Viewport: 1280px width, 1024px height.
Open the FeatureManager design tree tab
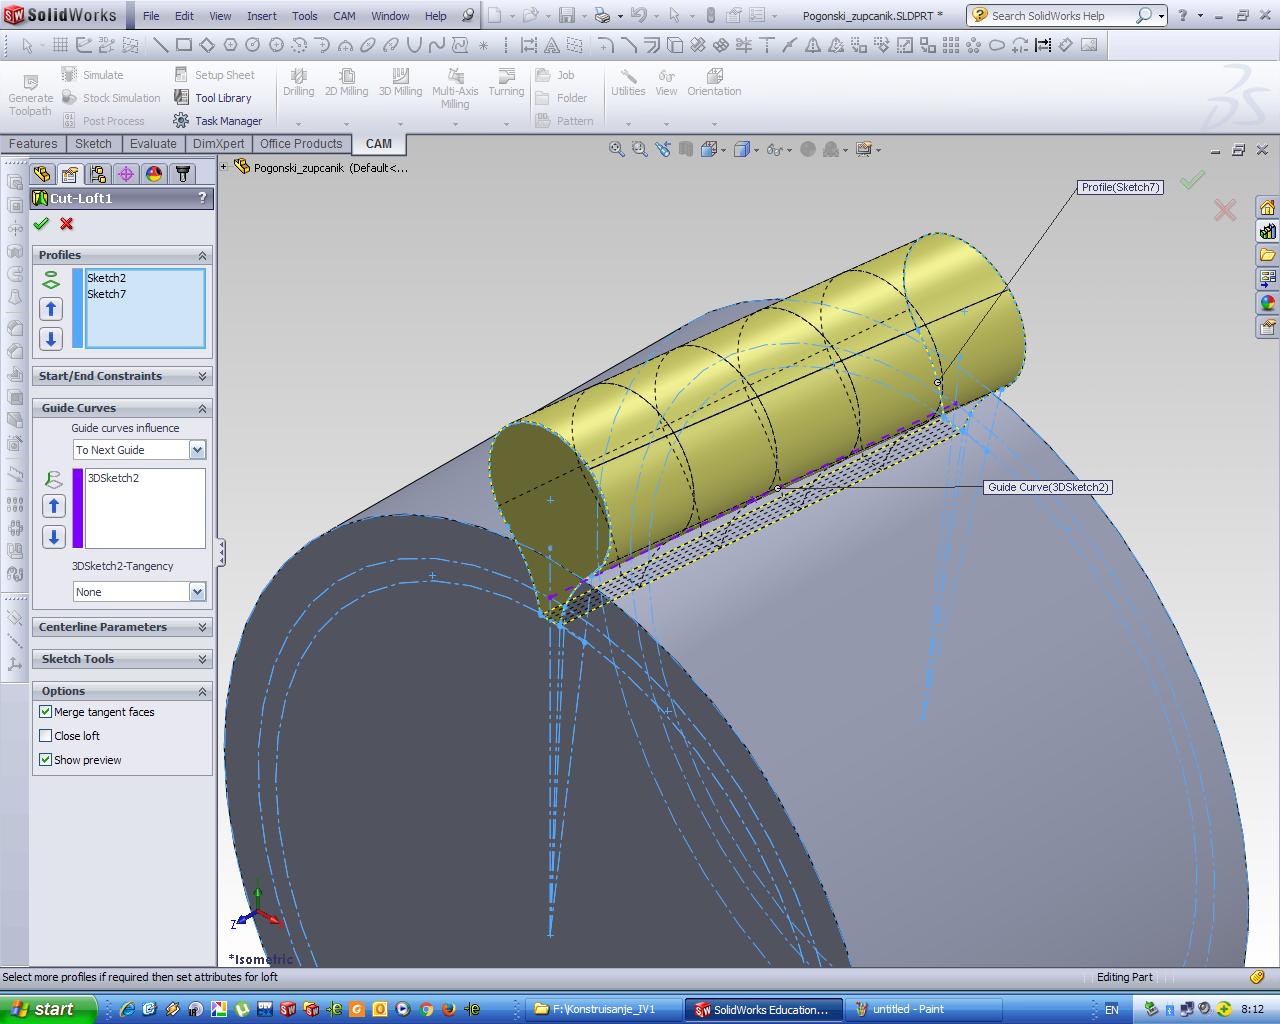[x=42, y=174]
